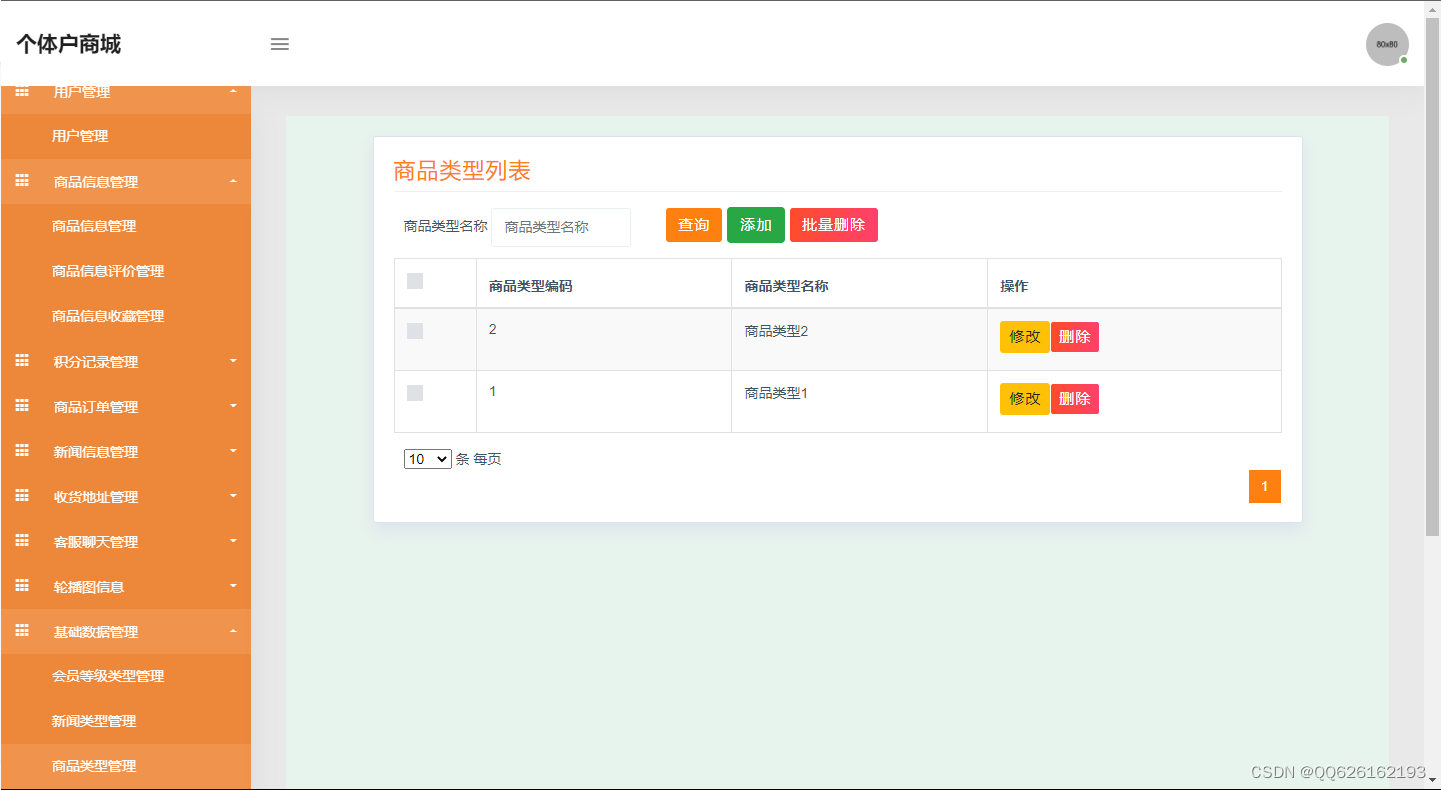Click grid icon beside 客服聊天管理
This screenshot has width=1441, height=790.
pyautogui.click(x=22, y=541)
